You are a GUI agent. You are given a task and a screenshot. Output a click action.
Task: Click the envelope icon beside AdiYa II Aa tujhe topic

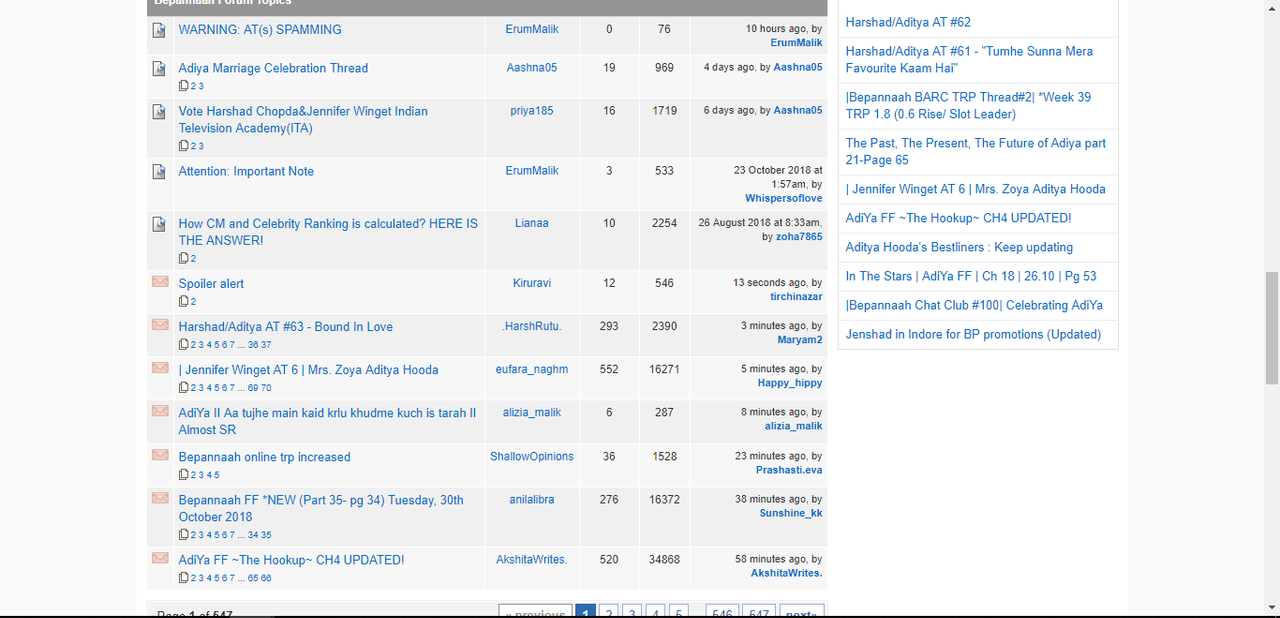point(160,411)
